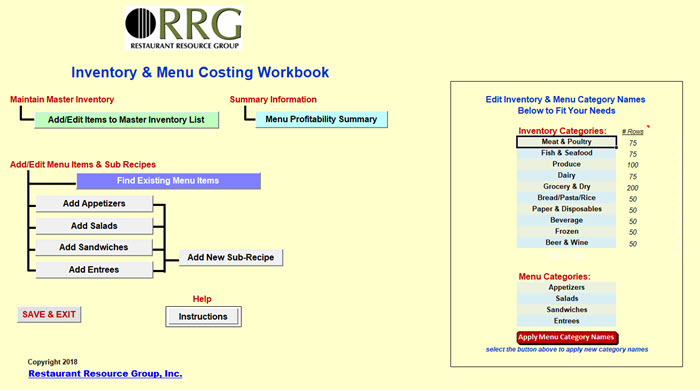This screenshot has height=391, width=700.
Task: Click row count 100 beside Produce
Action: pos(633,165)
